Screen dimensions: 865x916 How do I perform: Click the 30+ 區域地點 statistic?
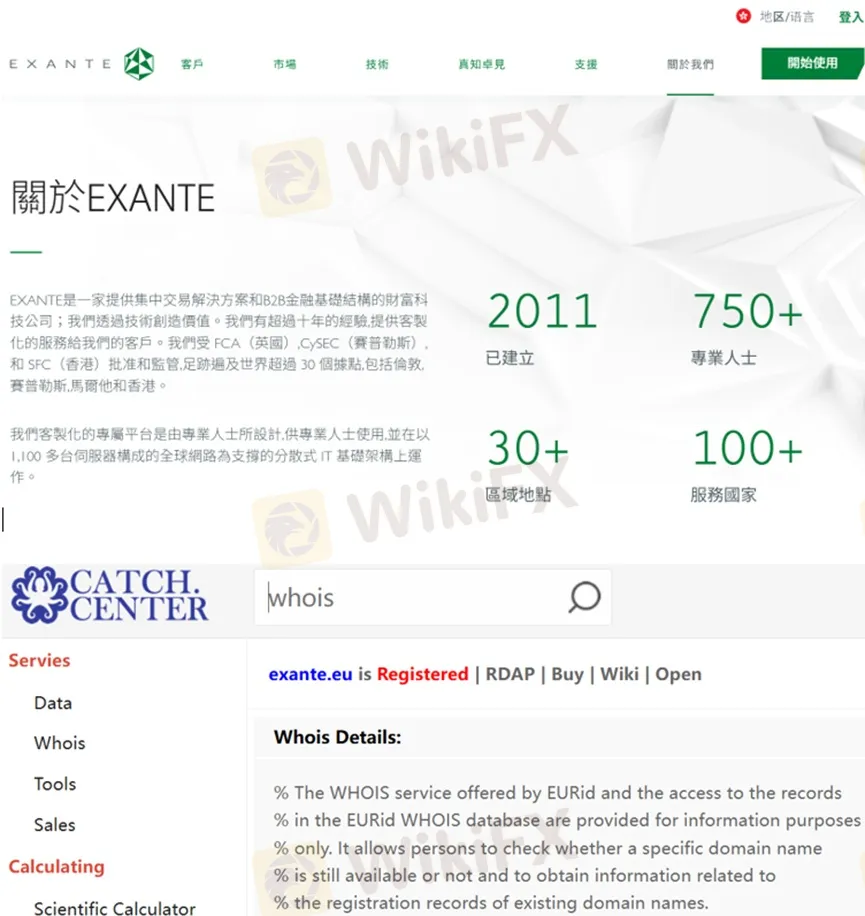point(527,466)
